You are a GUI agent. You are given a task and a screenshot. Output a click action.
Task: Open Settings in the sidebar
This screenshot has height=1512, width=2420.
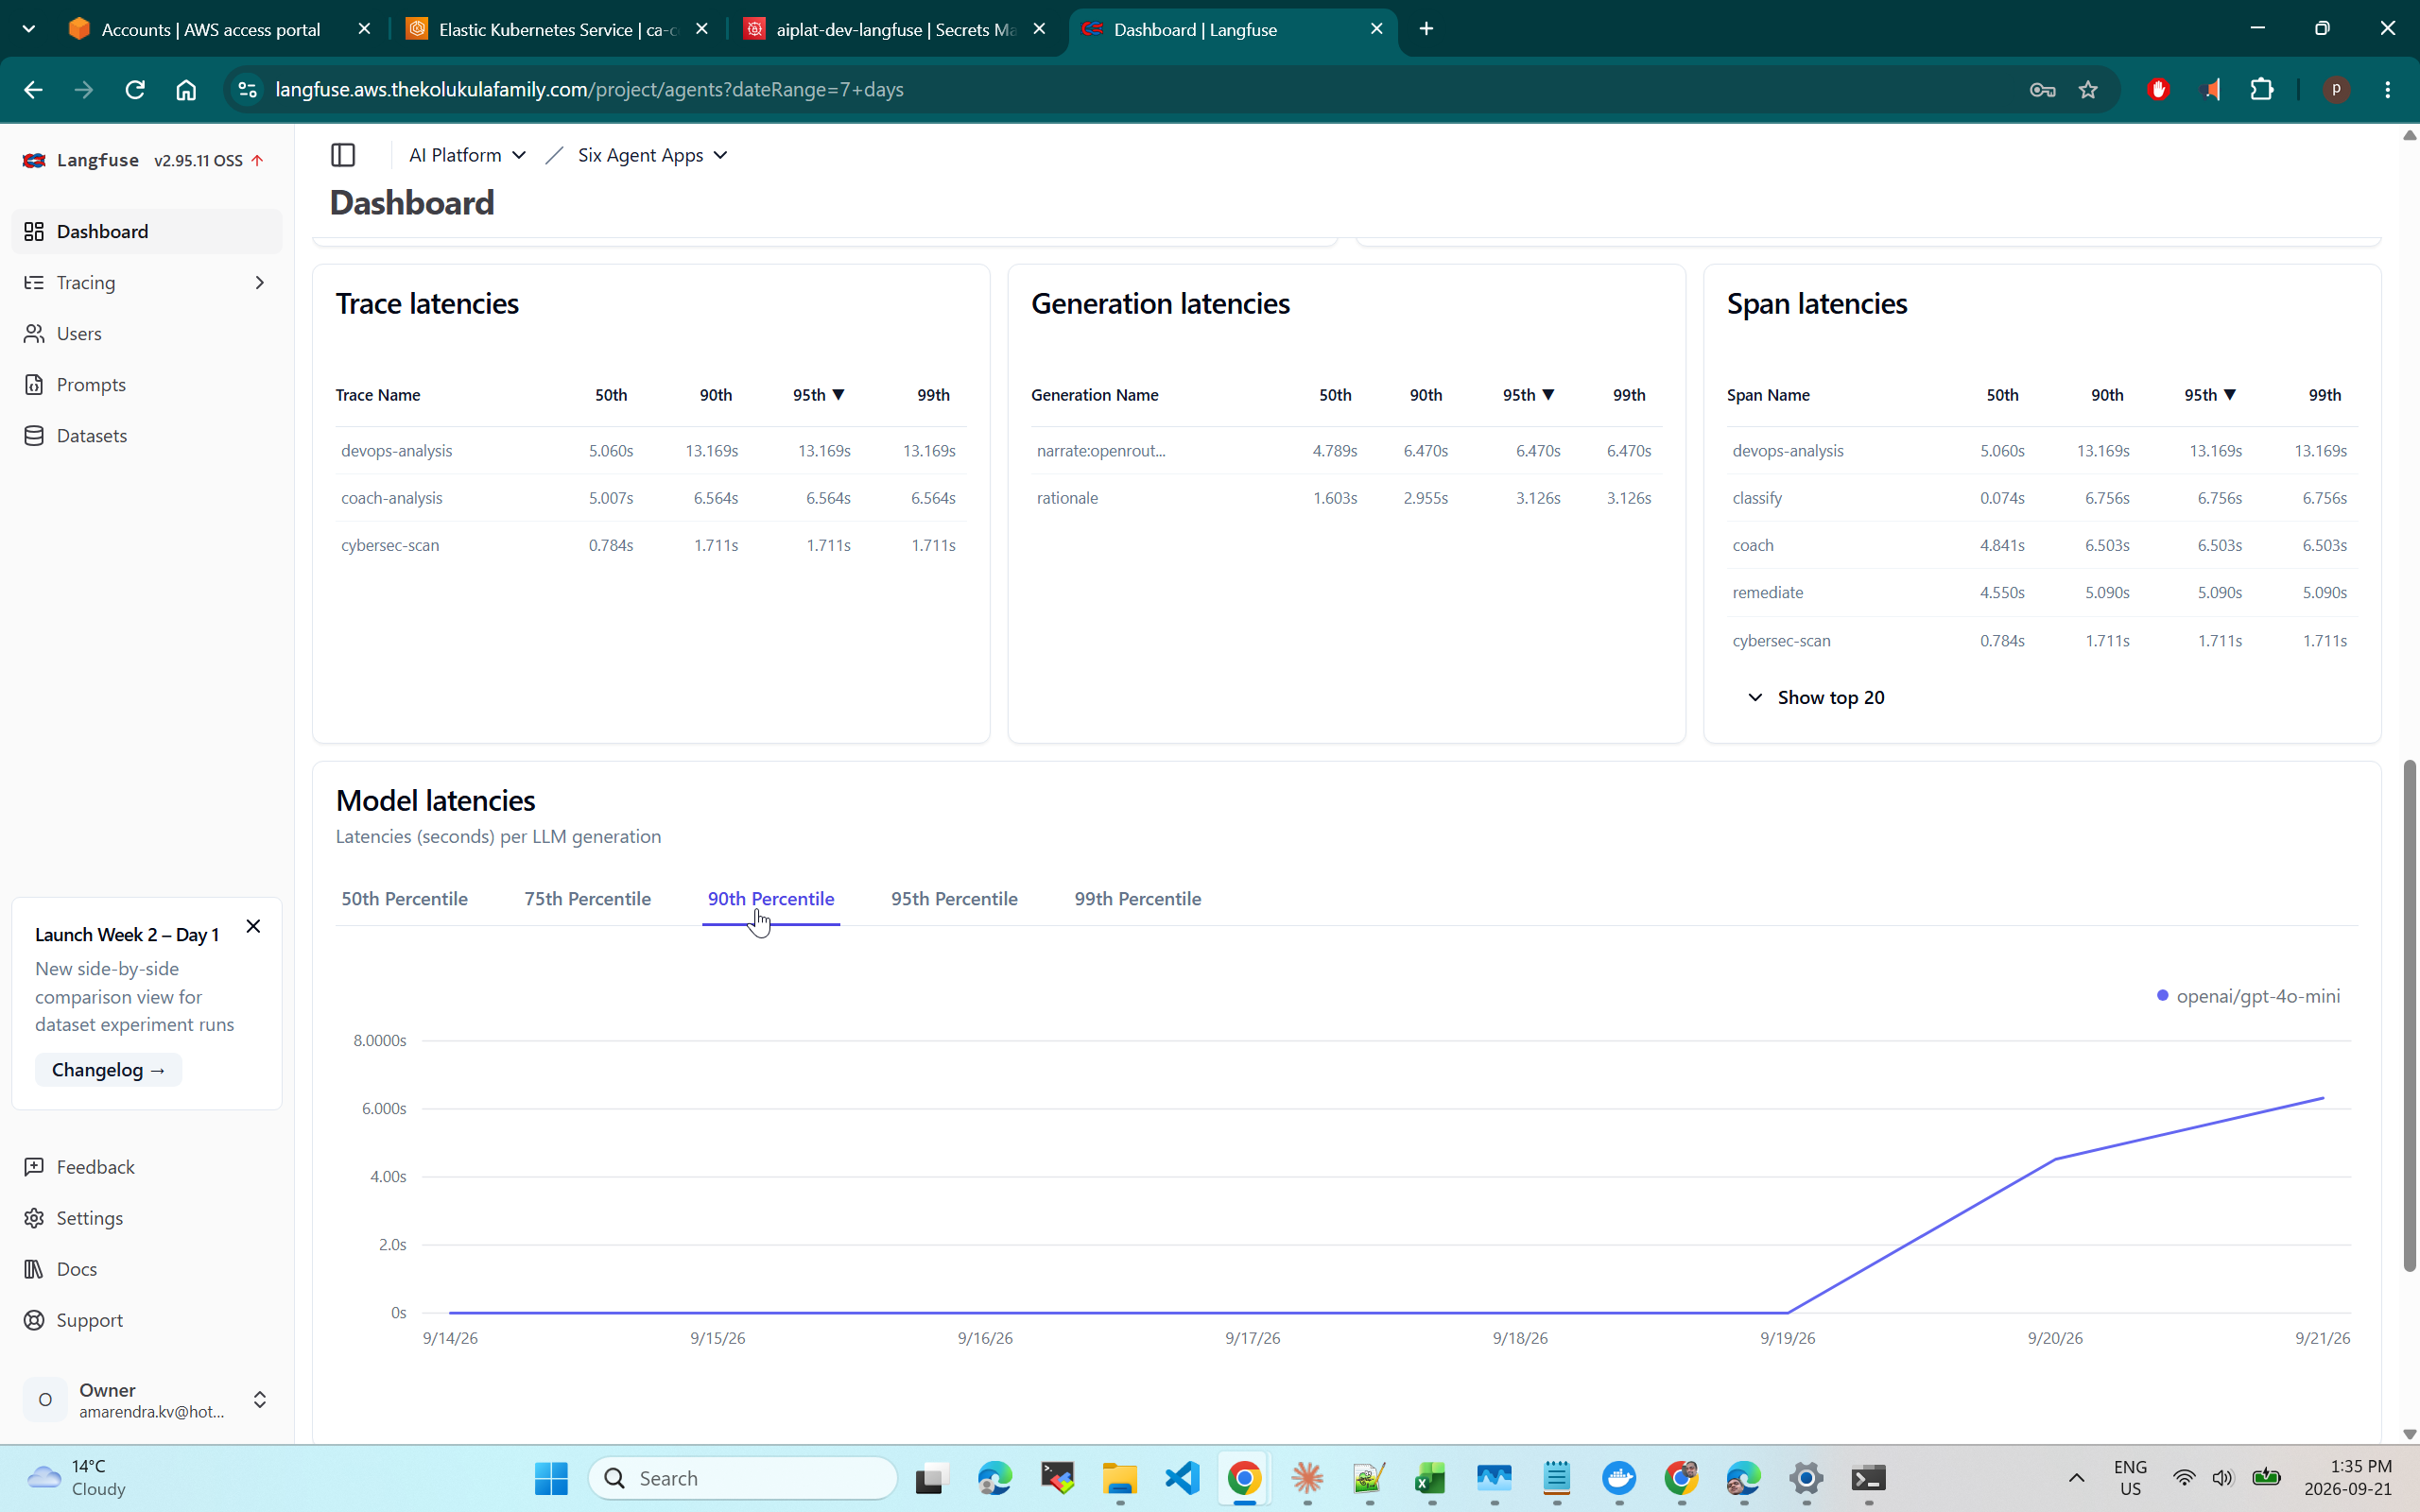pyautogui.click(x=147, y=1218)
